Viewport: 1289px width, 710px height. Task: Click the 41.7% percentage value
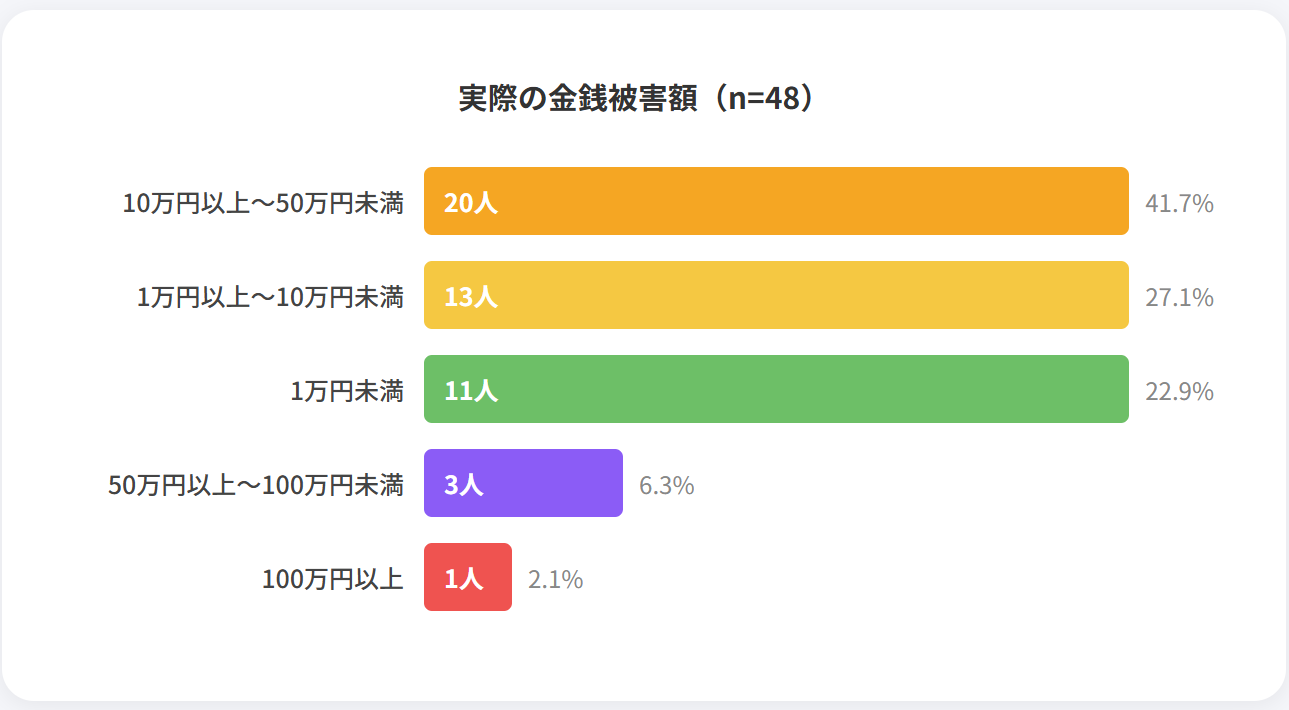click(x=1179, y=204)
